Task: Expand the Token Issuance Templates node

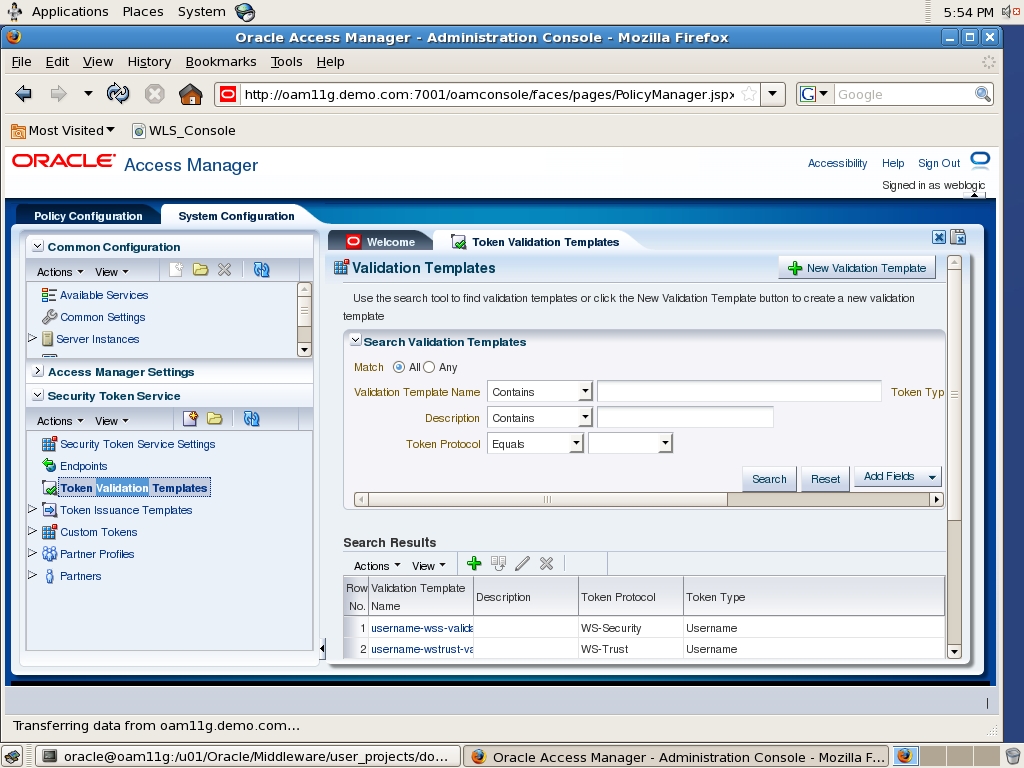Action: [32, 509]
